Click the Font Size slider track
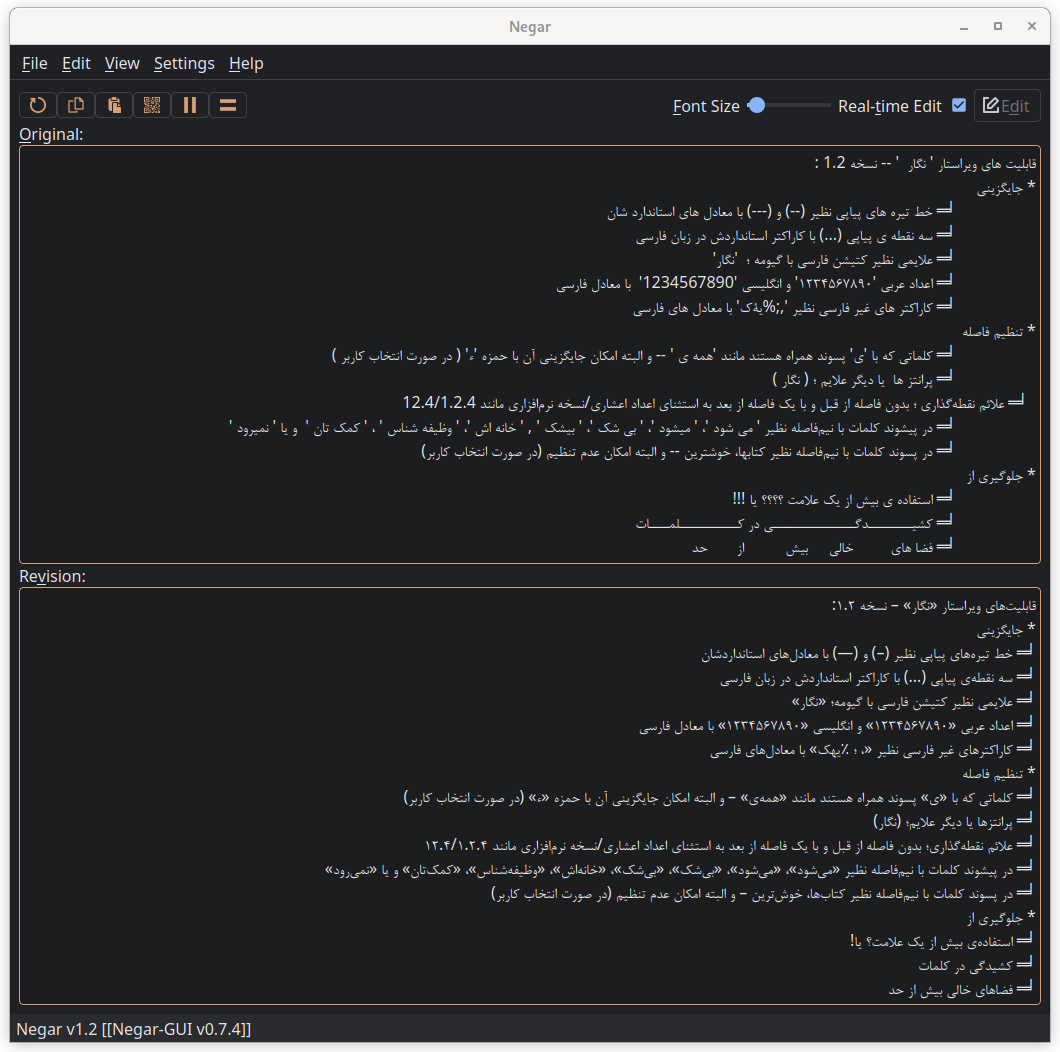Viewport: 1060px width, 1052px height. [x=790, y=105]
